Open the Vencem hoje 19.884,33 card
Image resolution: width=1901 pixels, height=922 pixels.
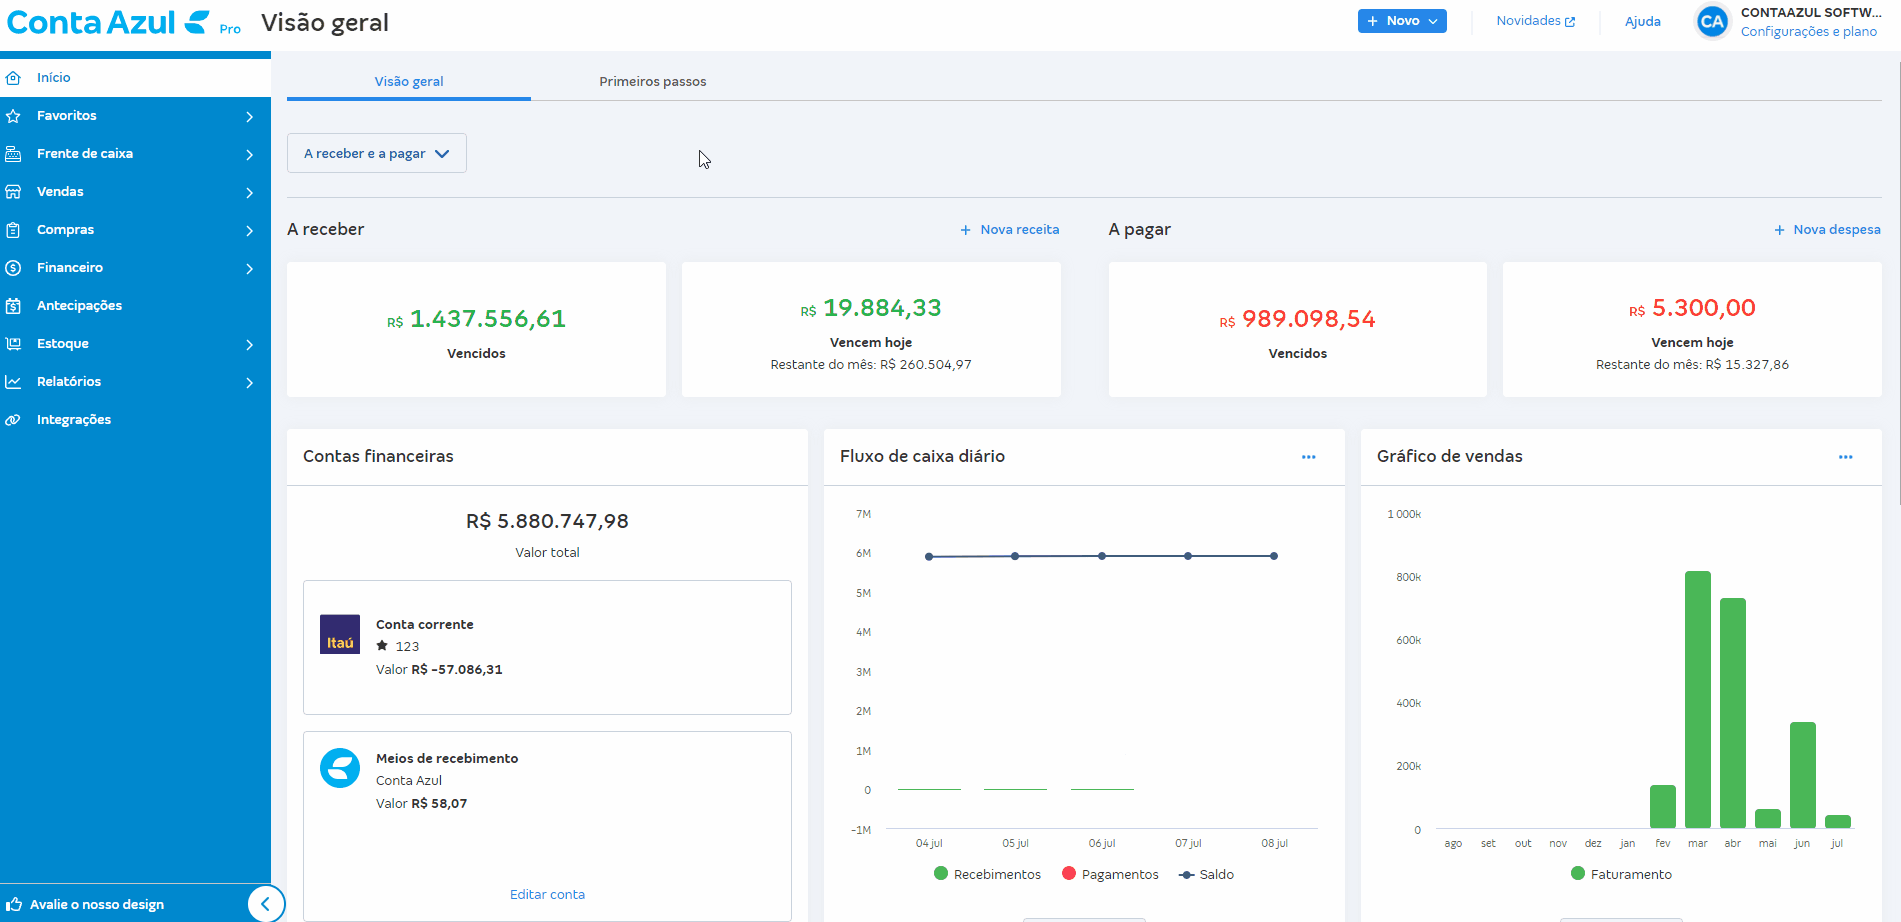(871, 329)
